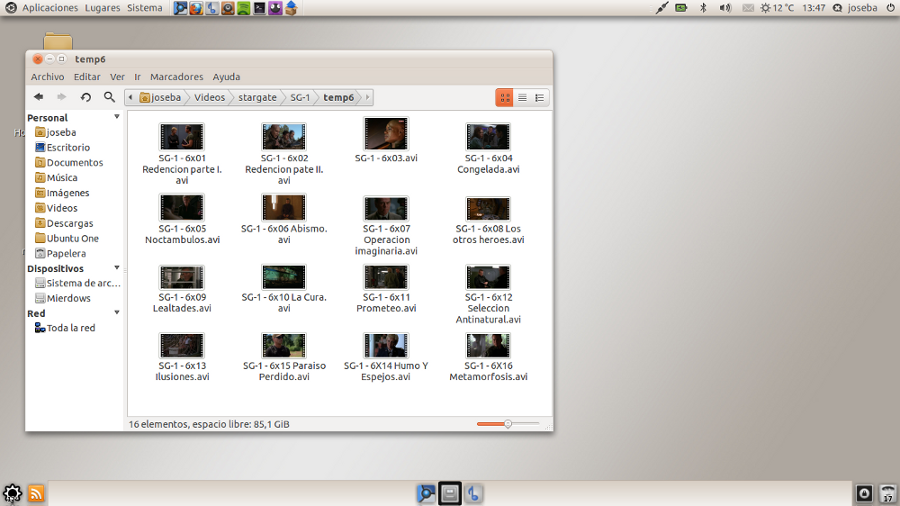900x506 pixels.
Task: Go forward with the forward arrow
Action: (61, 97)
